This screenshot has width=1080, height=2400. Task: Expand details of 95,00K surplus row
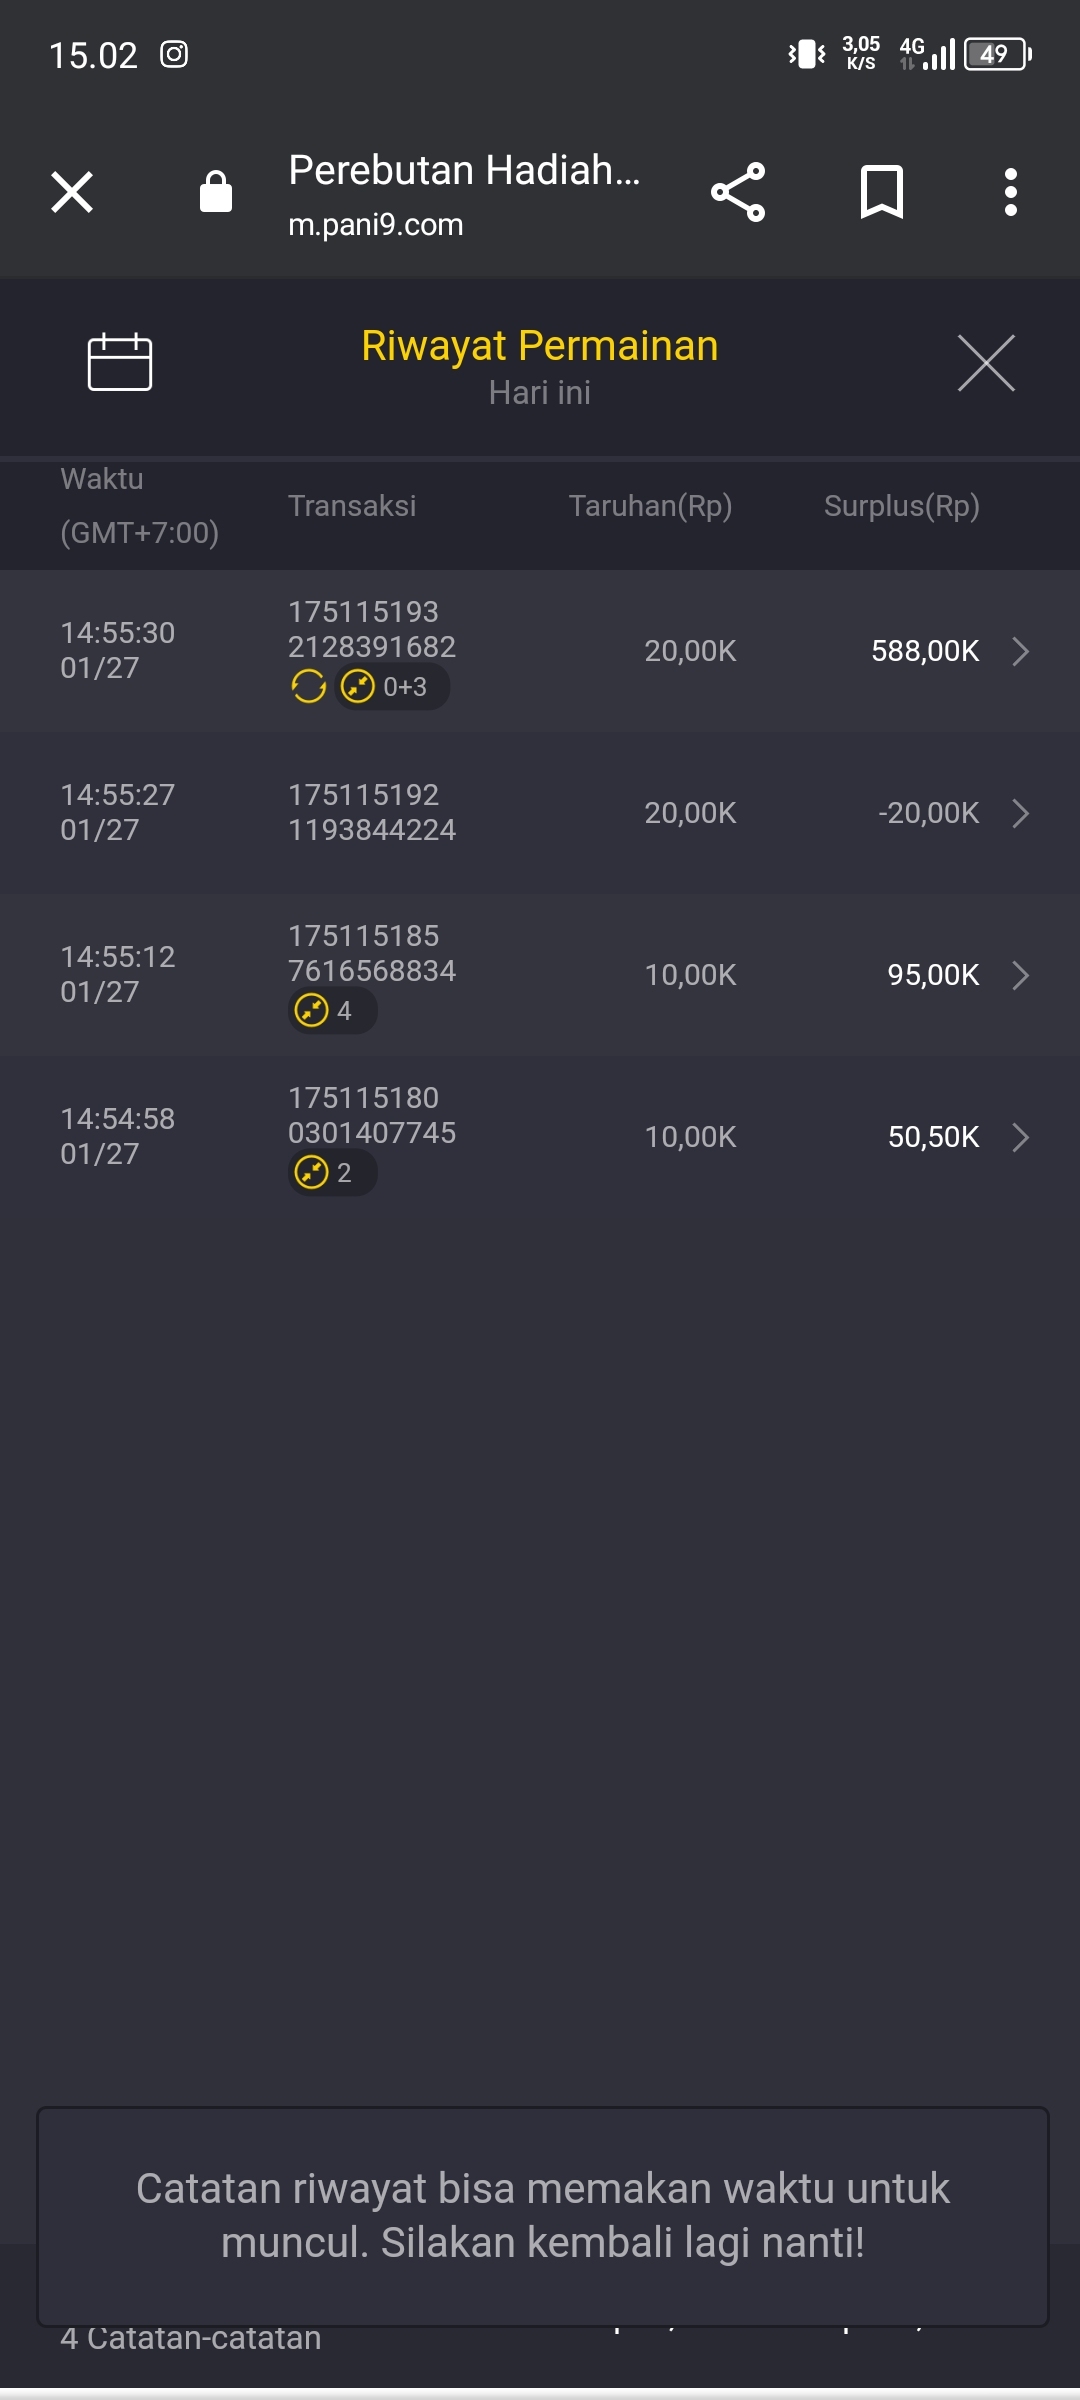pyautogui.click(x=1020, y=975)
